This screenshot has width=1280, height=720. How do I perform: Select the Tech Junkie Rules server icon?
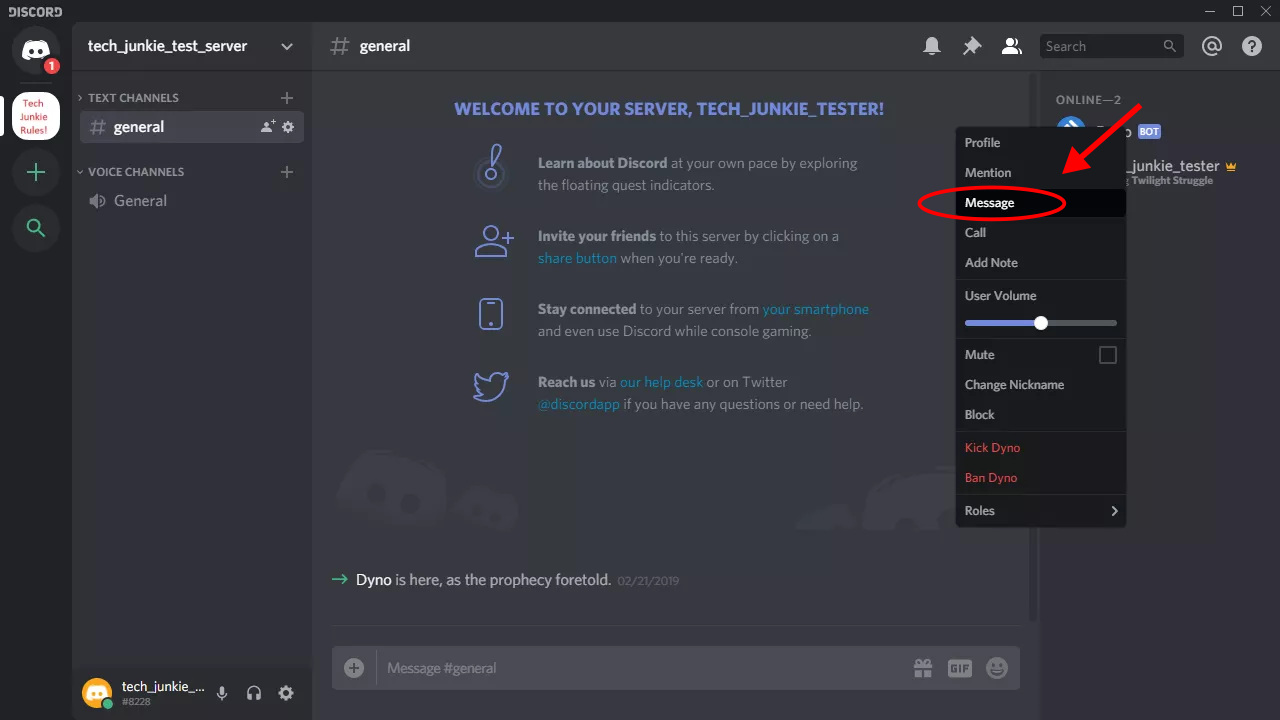click(x=36, y=116)
